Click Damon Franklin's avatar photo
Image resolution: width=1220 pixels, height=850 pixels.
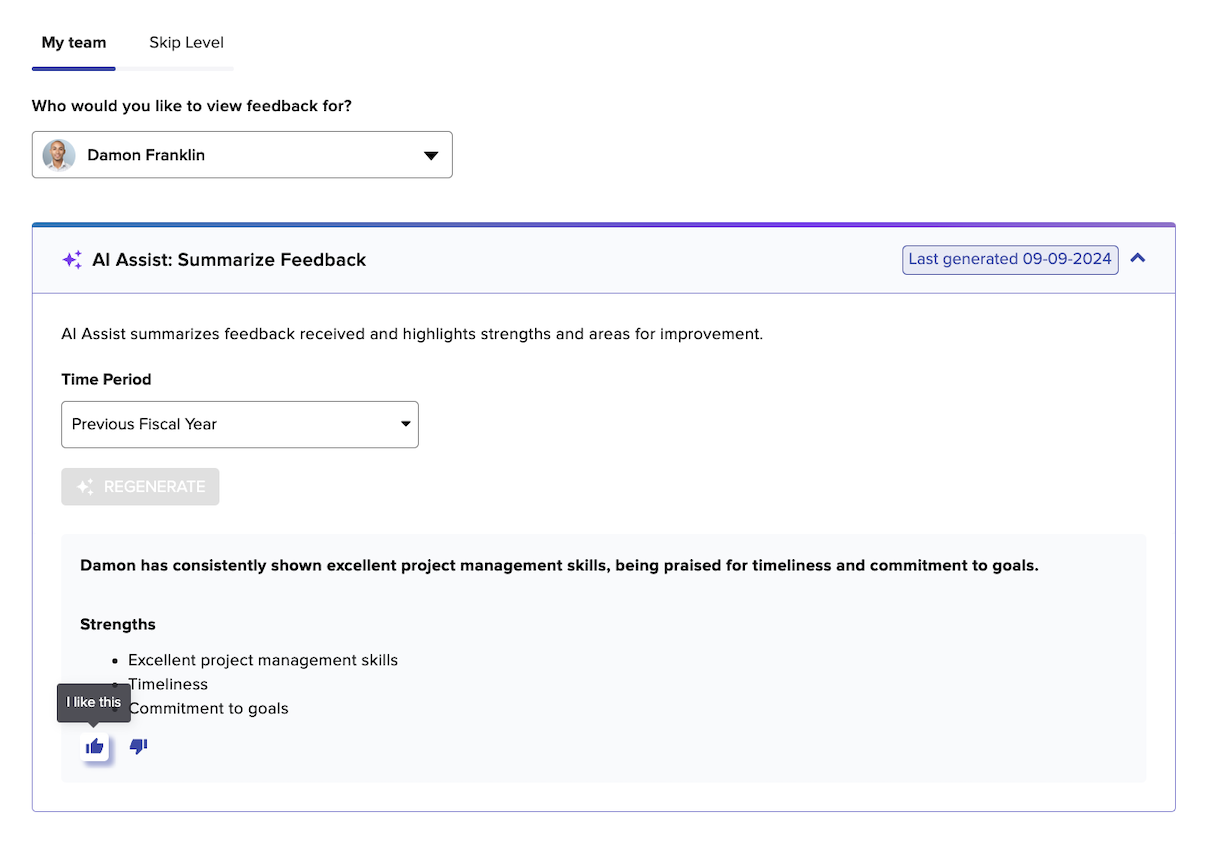click(59, 155)
